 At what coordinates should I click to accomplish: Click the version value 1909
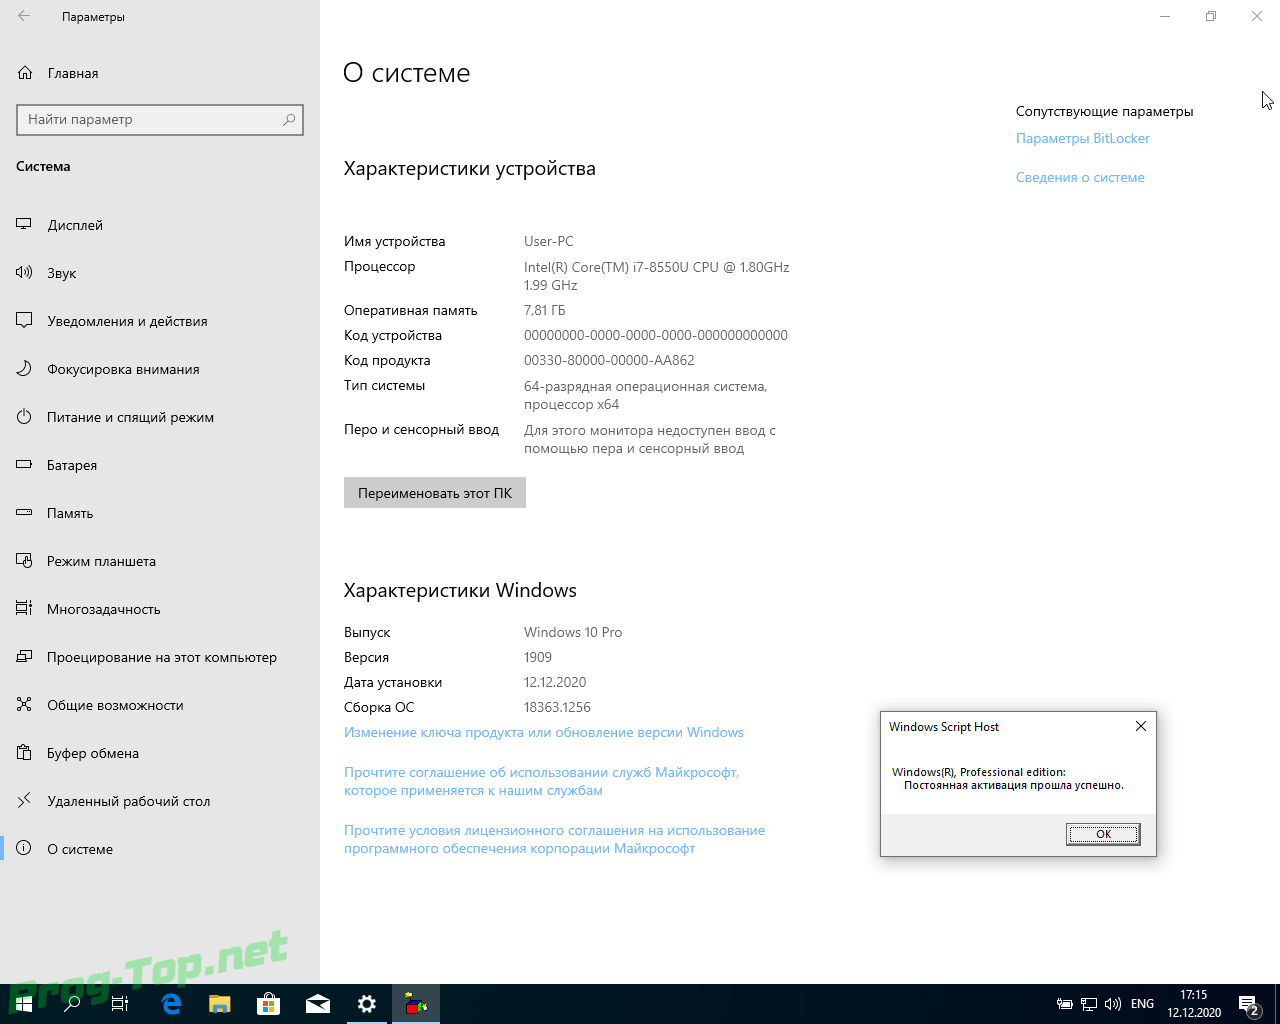(538, 657)
